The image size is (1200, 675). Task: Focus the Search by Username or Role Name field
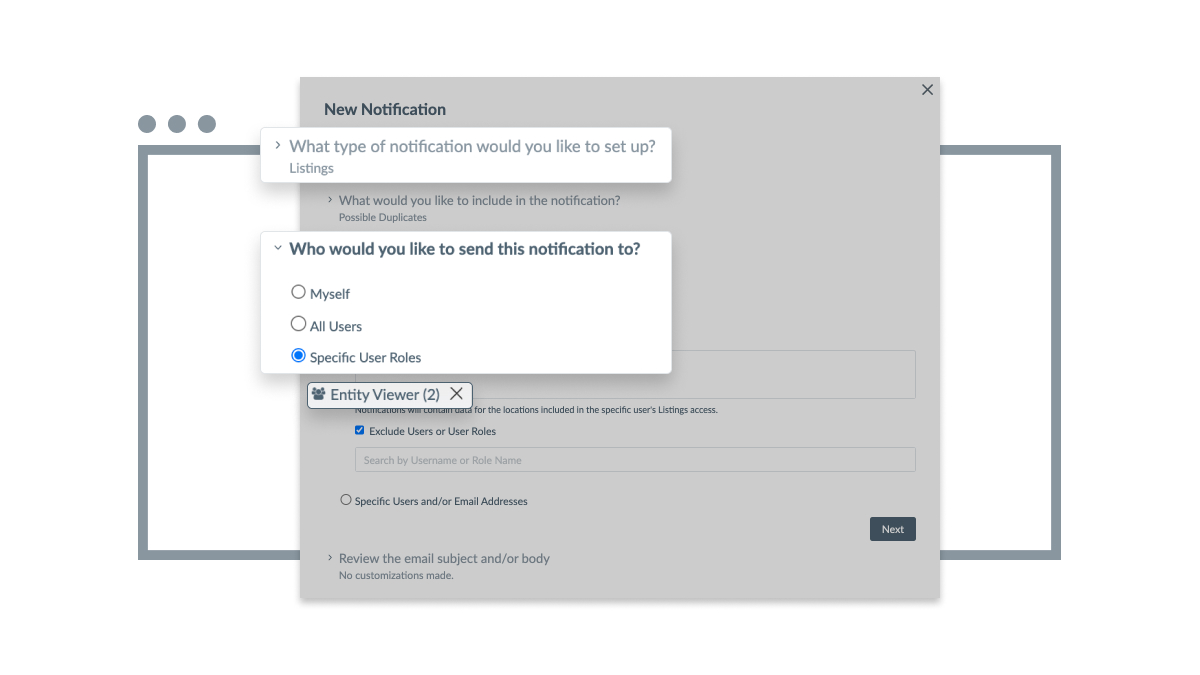point(635,460)
